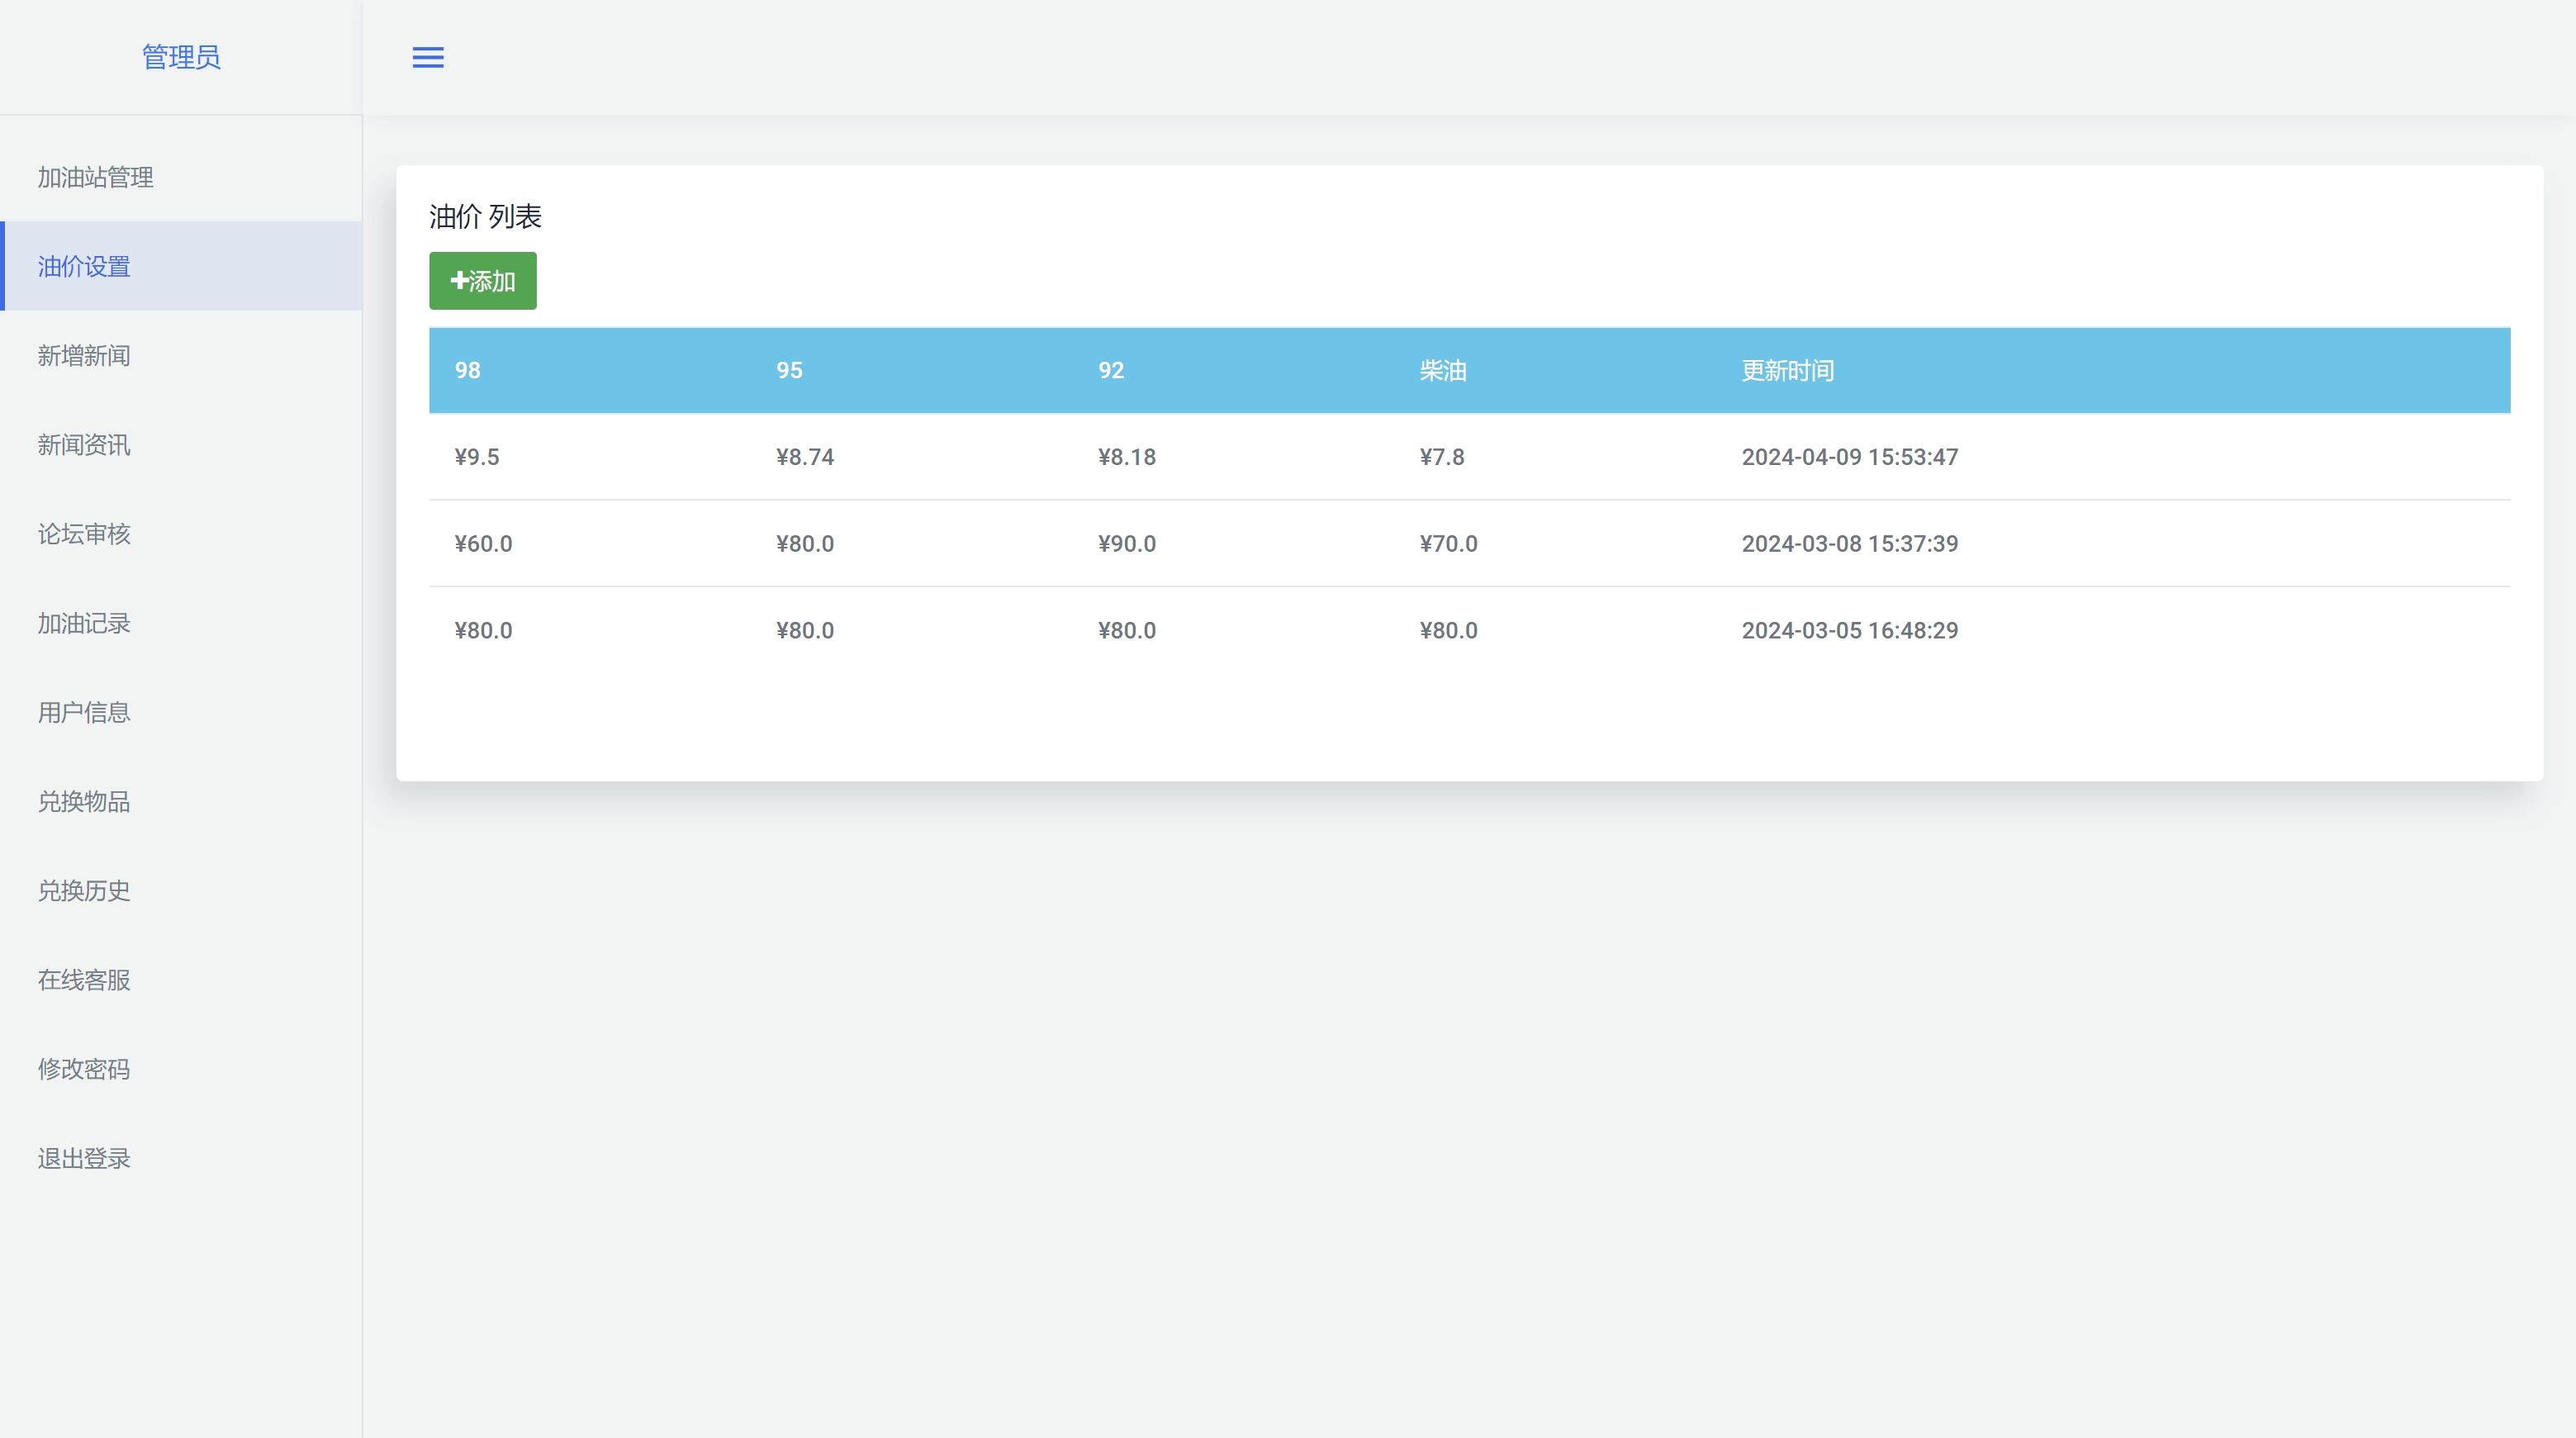Toggle the hamburger sidebar menu icon
The height and width of the screenshot is (1438, 2576).
(x=428, y=58)
